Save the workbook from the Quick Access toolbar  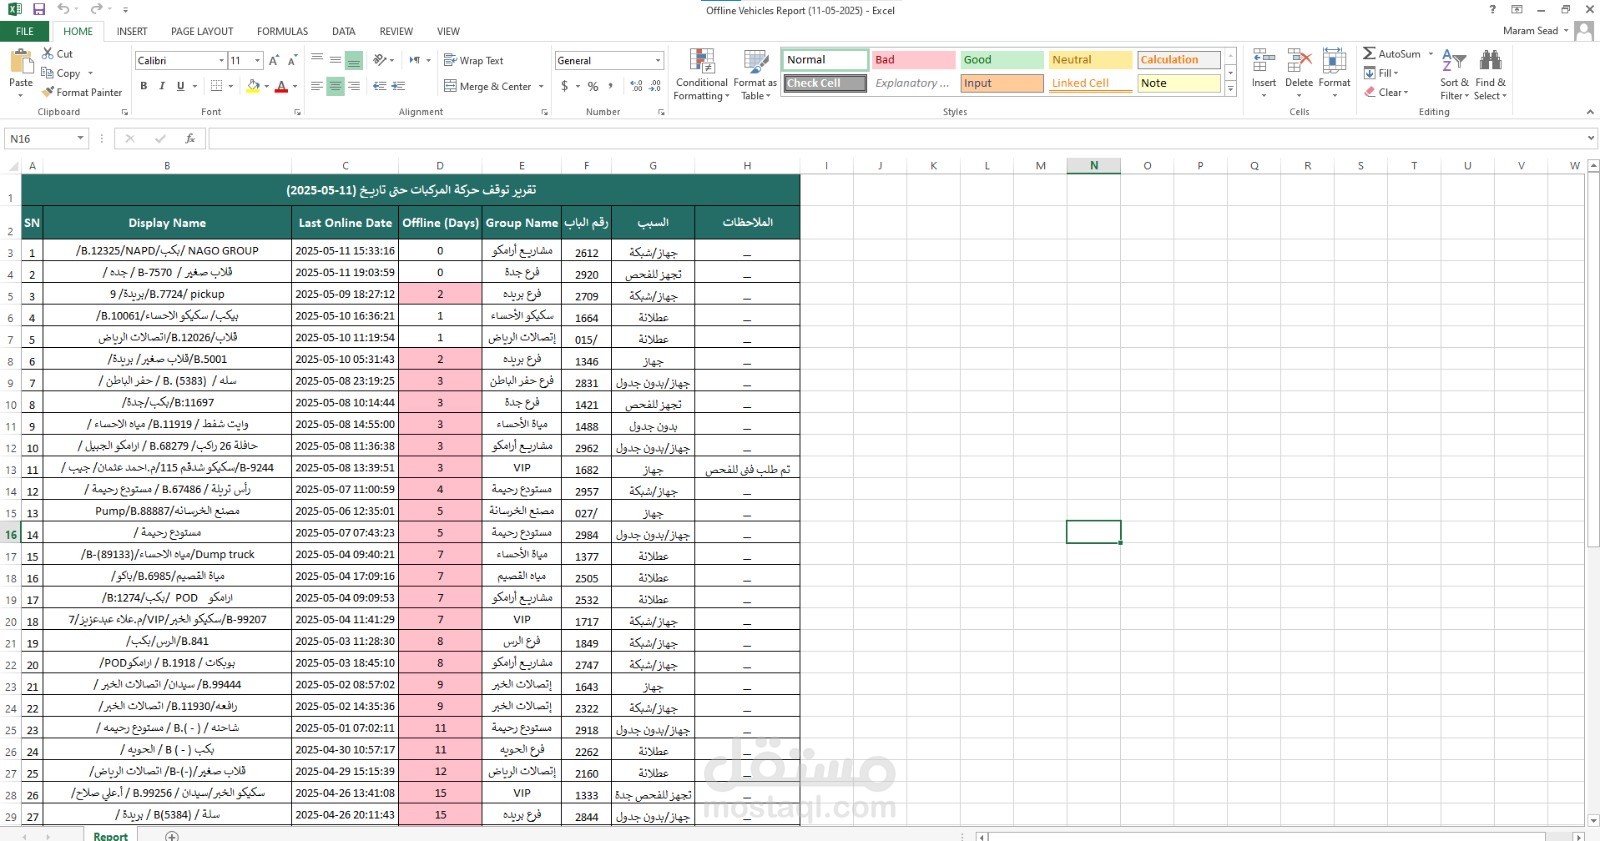click(x=39, y=9)
